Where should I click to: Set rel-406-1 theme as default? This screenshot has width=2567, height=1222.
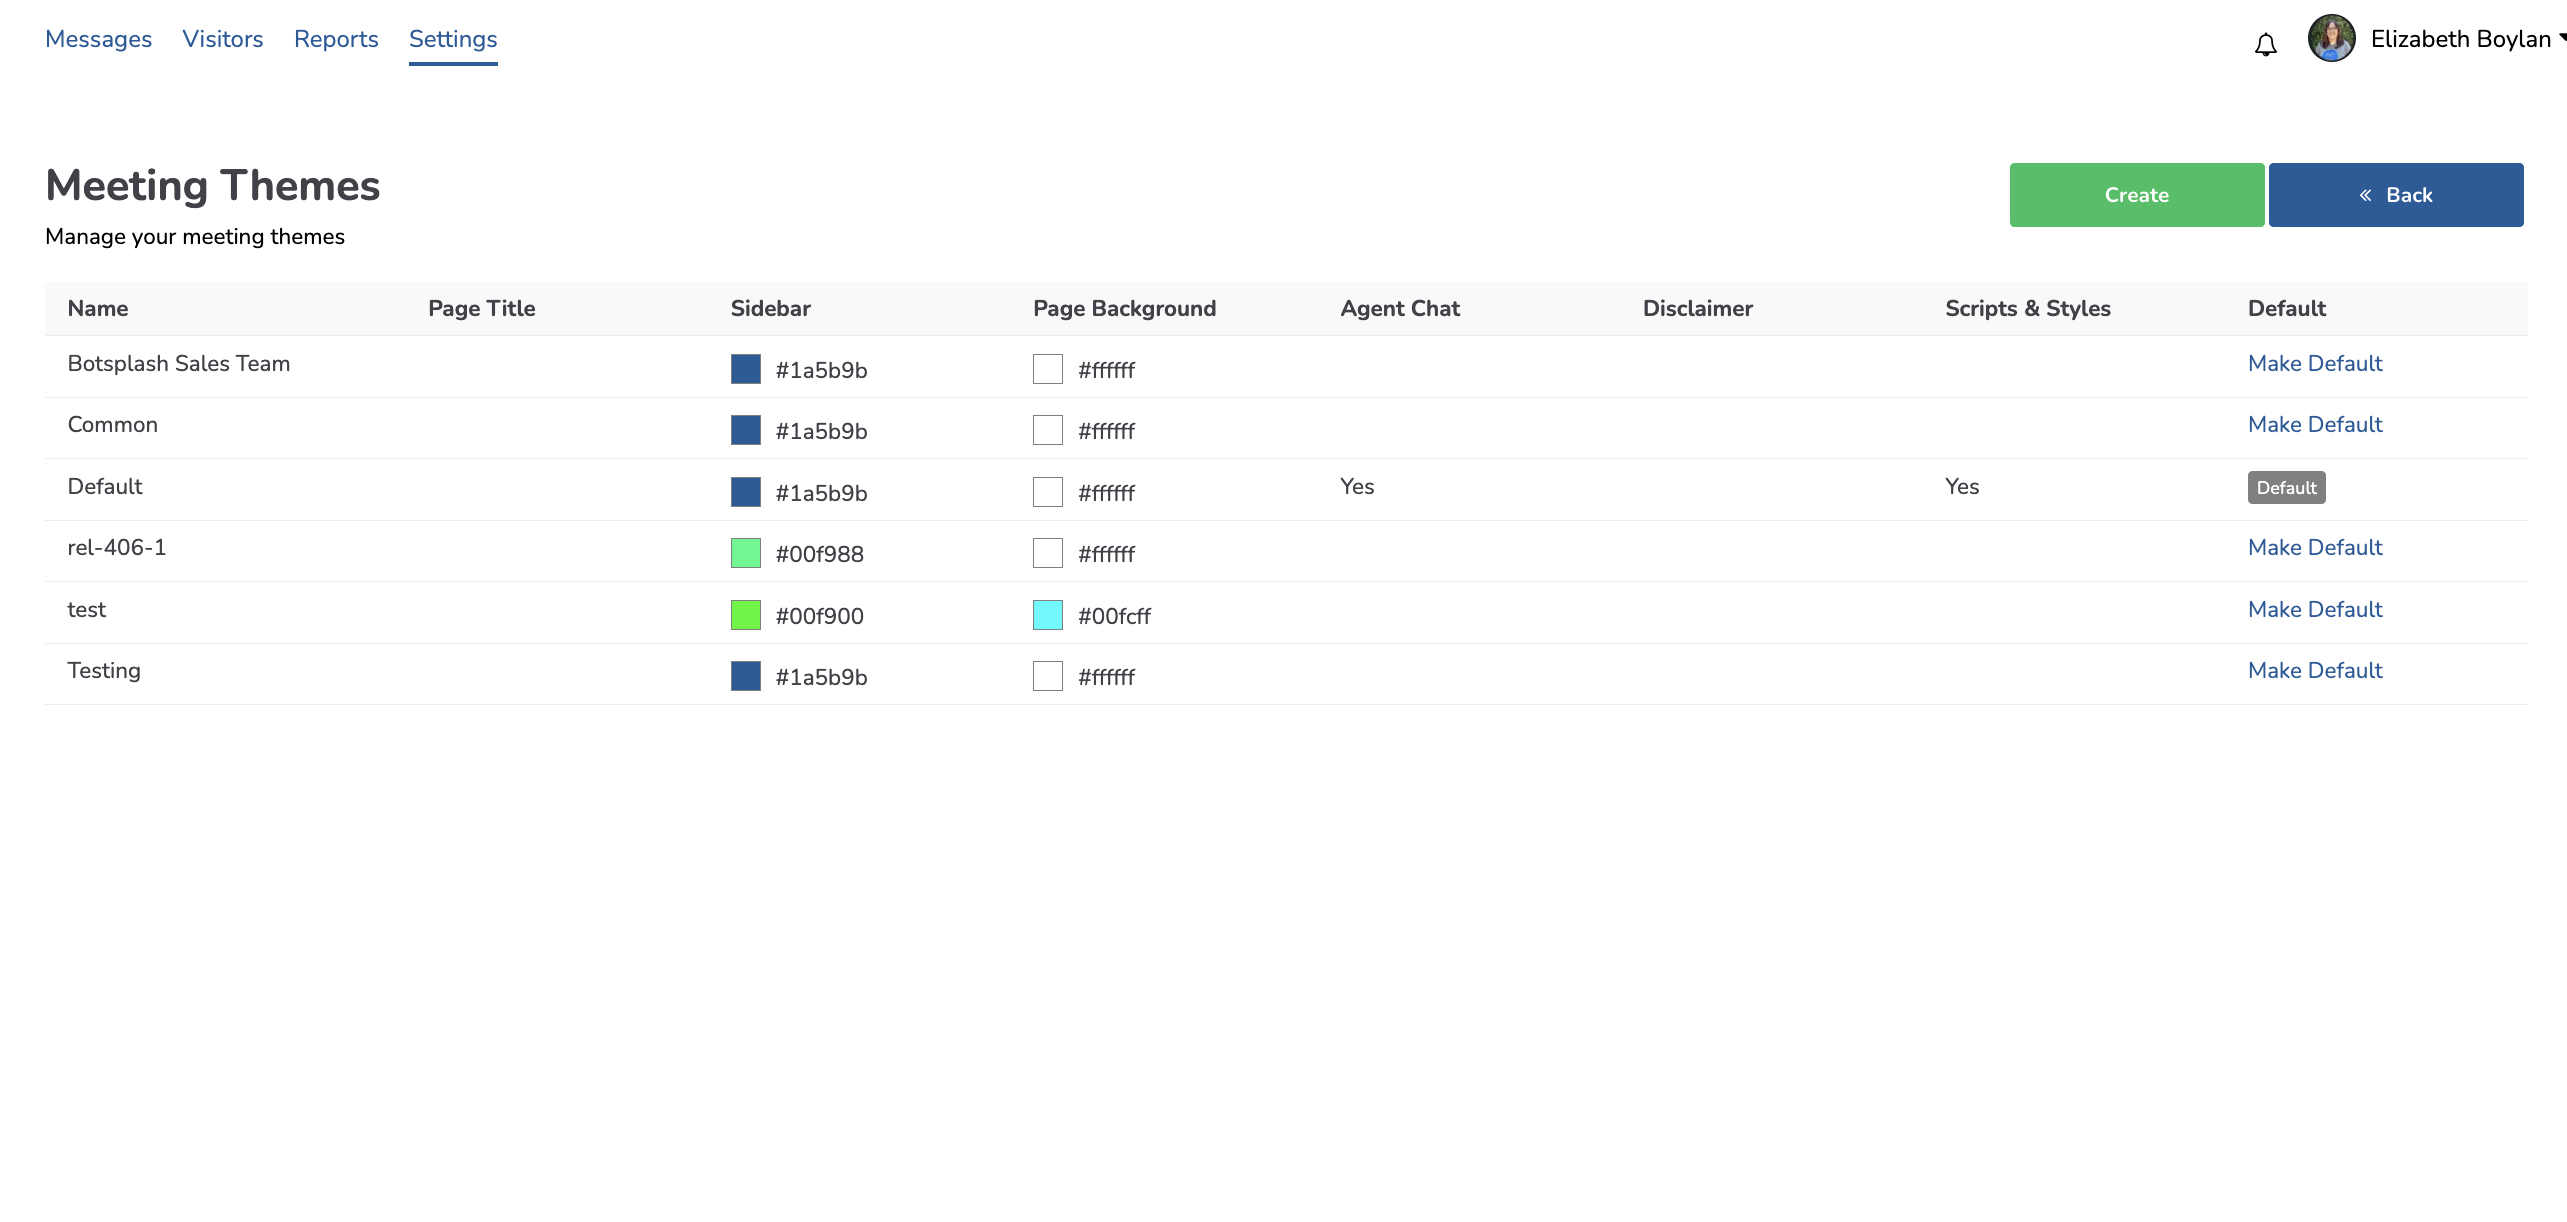pos(2314,548)
